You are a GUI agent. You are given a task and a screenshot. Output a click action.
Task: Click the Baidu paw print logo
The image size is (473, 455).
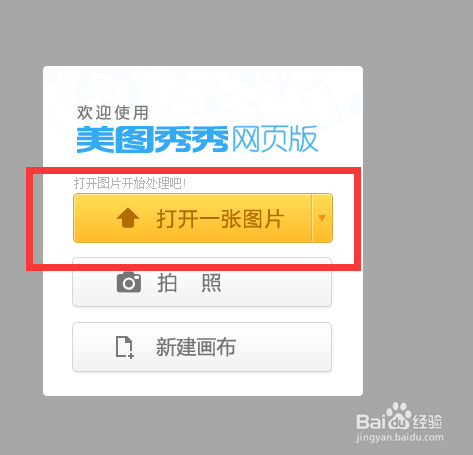[x=399, y=416]
